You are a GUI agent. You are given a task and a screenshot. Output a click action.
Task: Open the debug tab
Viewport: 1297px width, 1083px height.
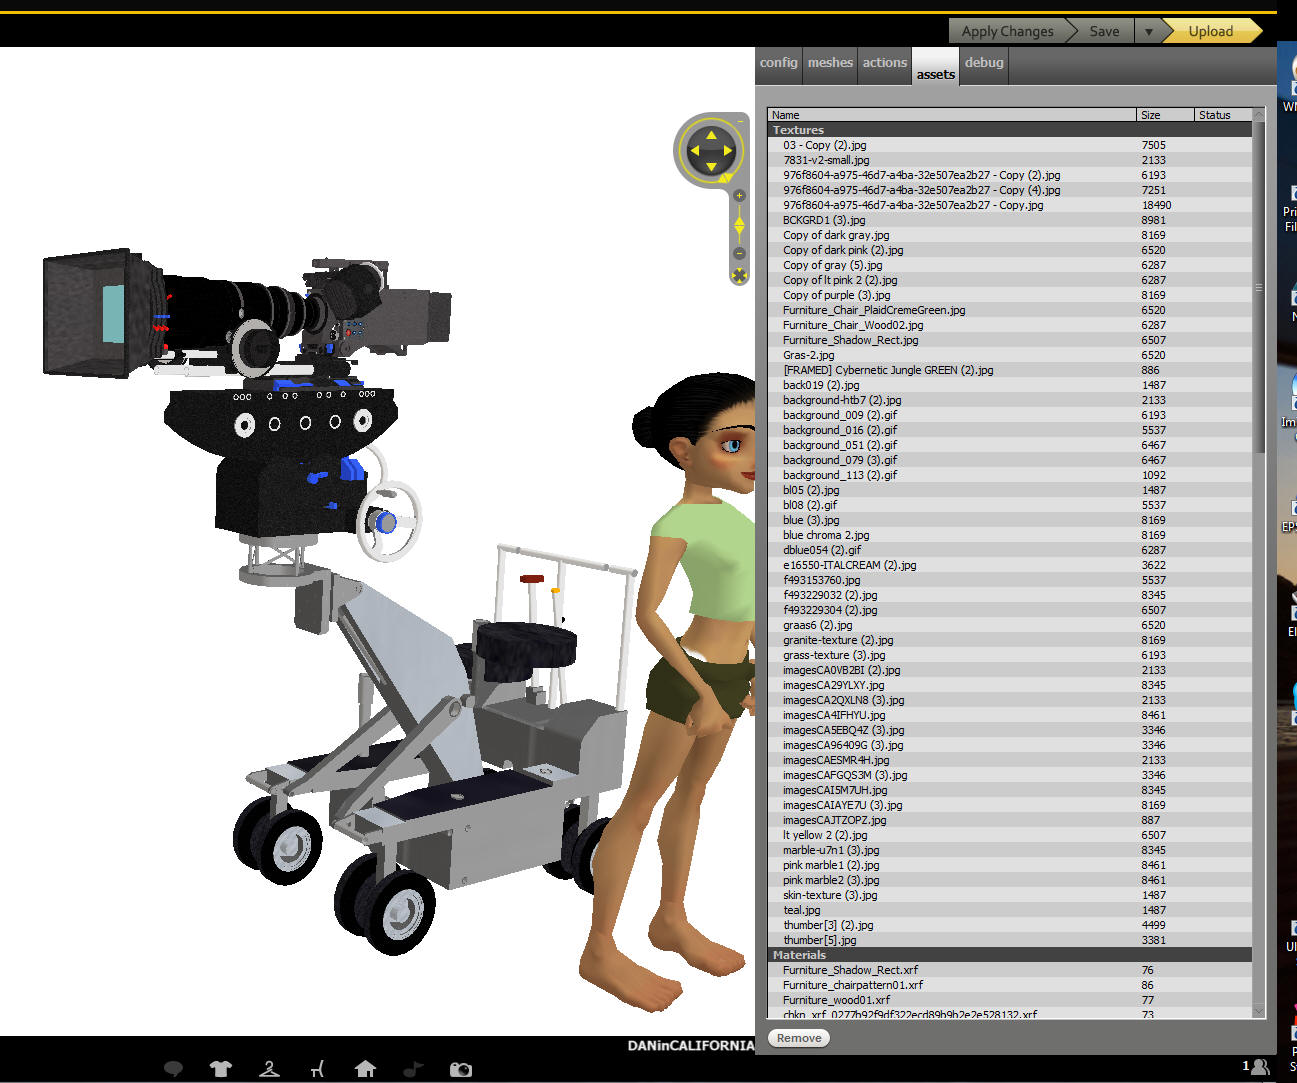point(984,62)
